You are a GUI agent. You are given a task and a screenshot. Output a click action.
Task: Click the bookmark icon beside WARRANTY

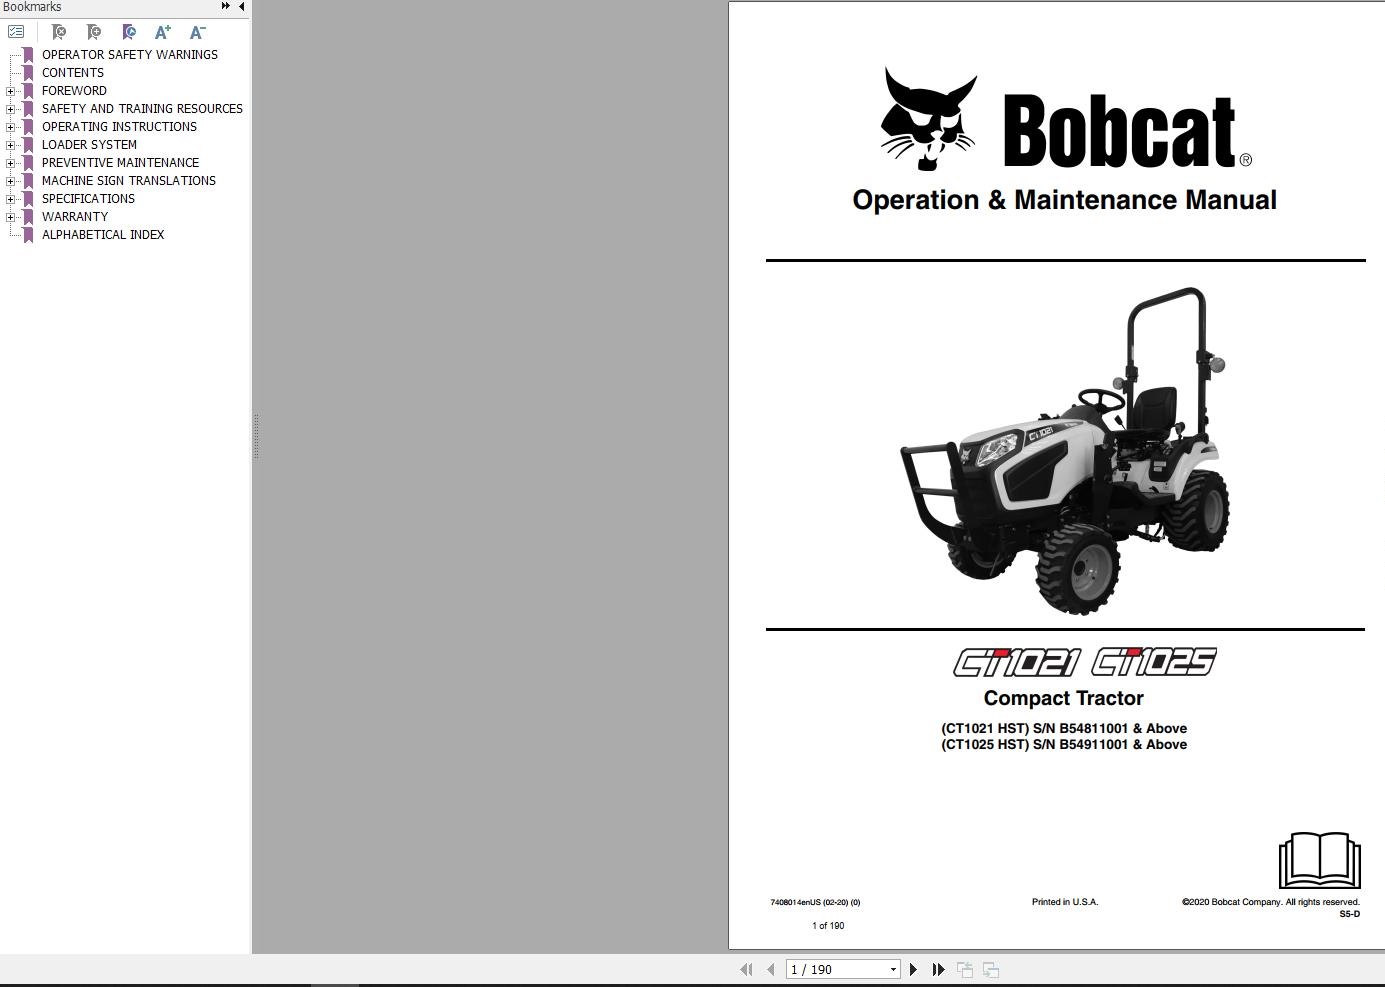pos(28,217)
